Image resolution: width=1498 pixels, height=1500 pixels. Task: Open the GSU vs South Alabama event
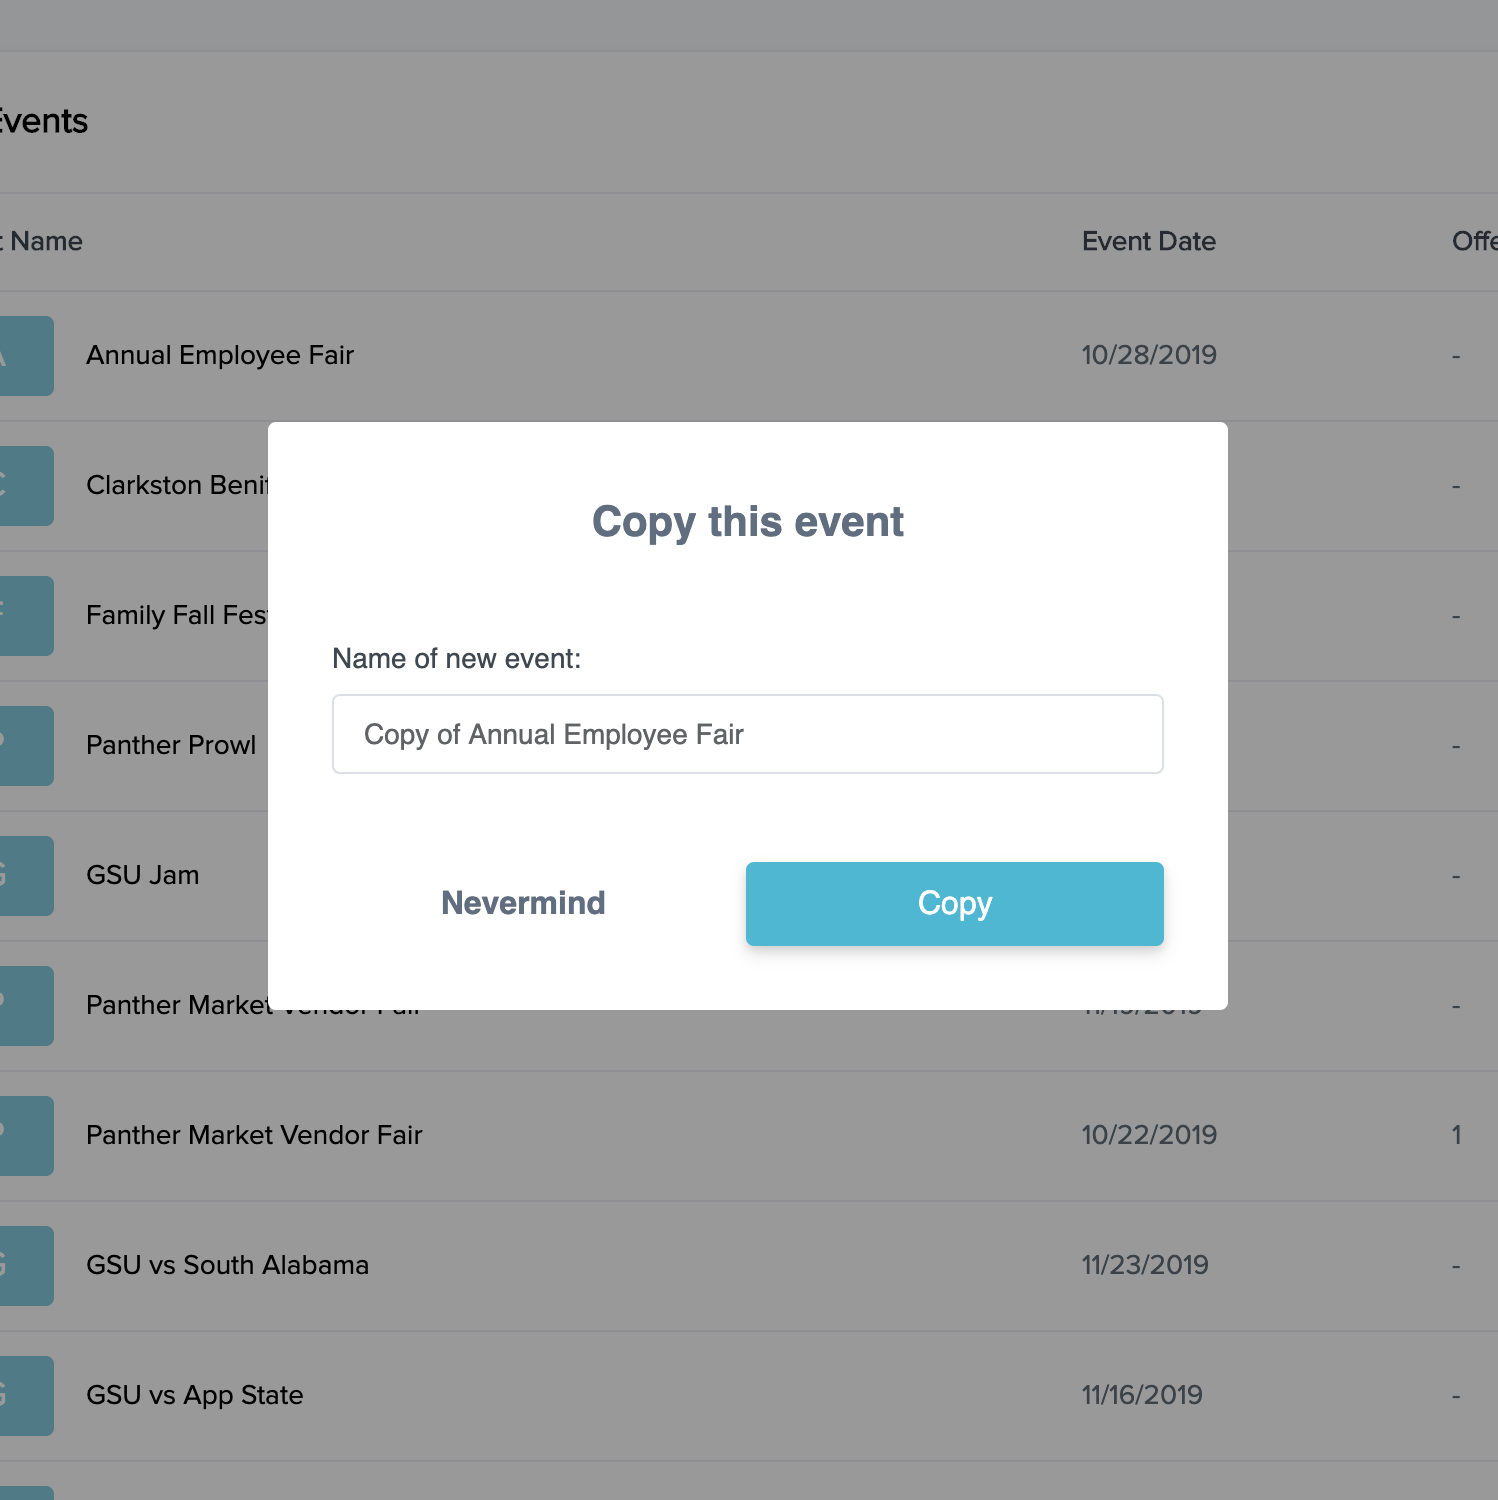click(227, 1265)
